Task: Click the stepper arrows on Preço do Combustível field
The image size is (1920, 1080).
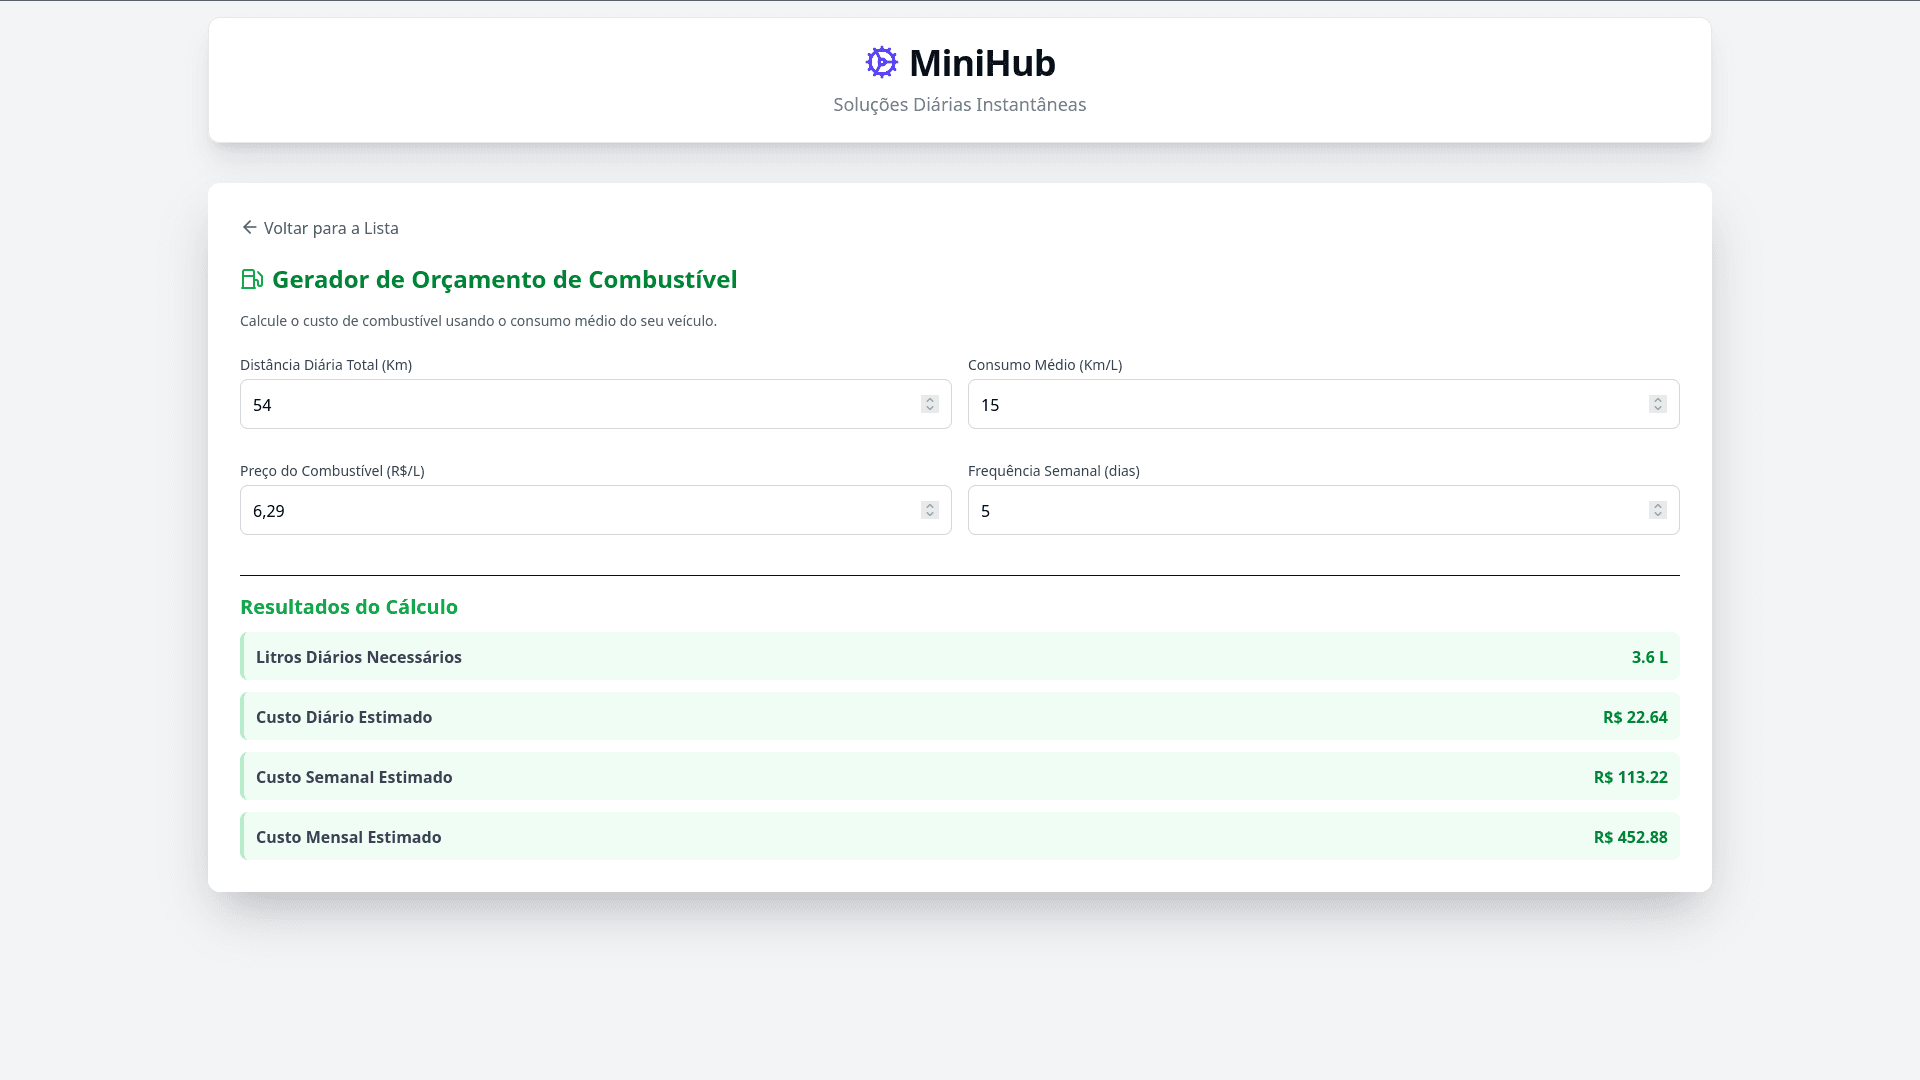Action: (x=929, y=510)
